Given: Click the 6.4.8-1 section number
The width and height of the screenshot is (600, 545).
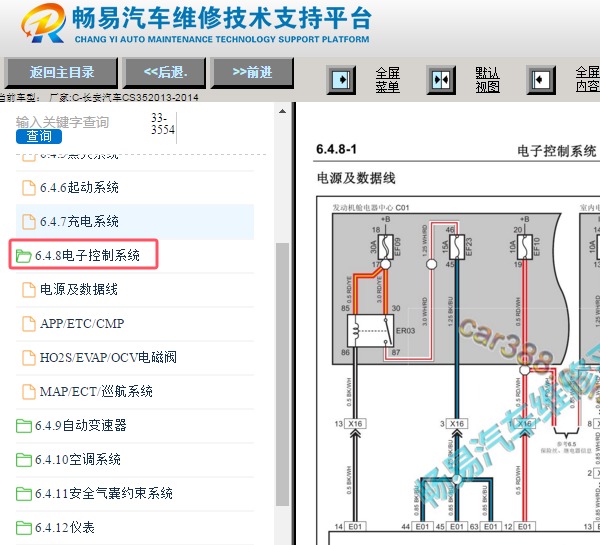Looking at the screenshot, I should pyautogui.click(x=336, y=149).
